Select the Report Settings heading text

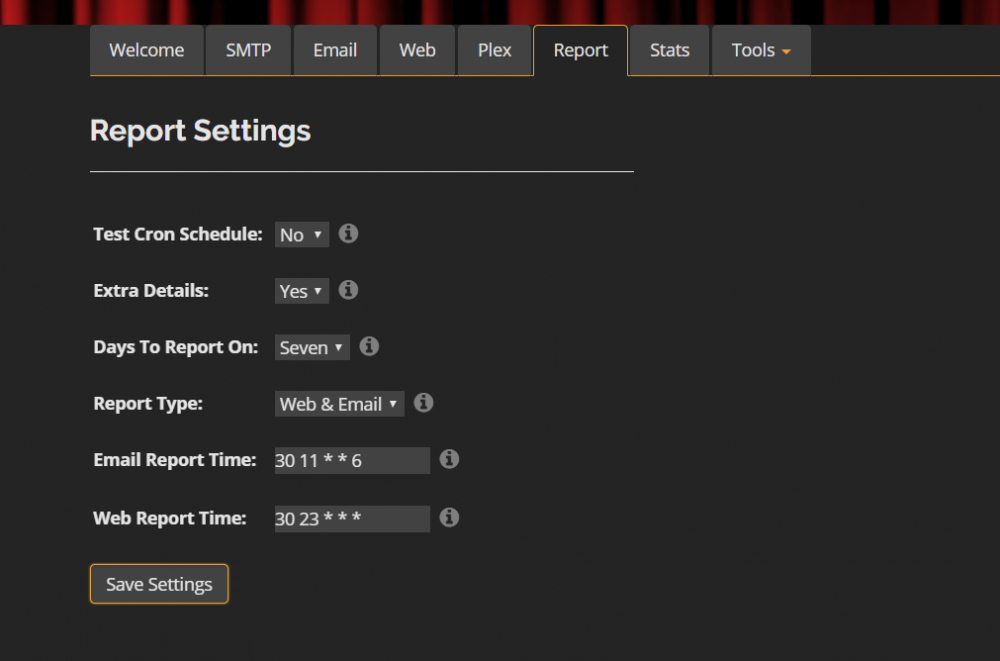pos(200,131)
